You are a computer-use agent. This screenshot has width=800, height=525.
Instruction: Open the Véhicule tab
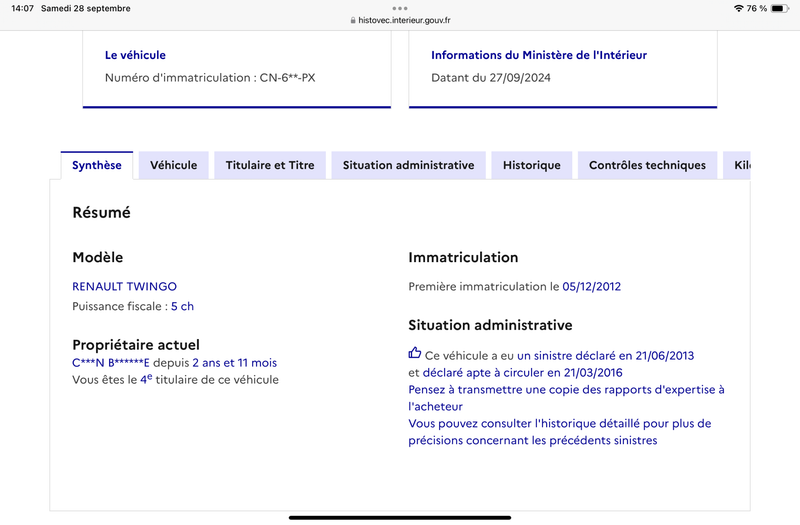point(173,165)
